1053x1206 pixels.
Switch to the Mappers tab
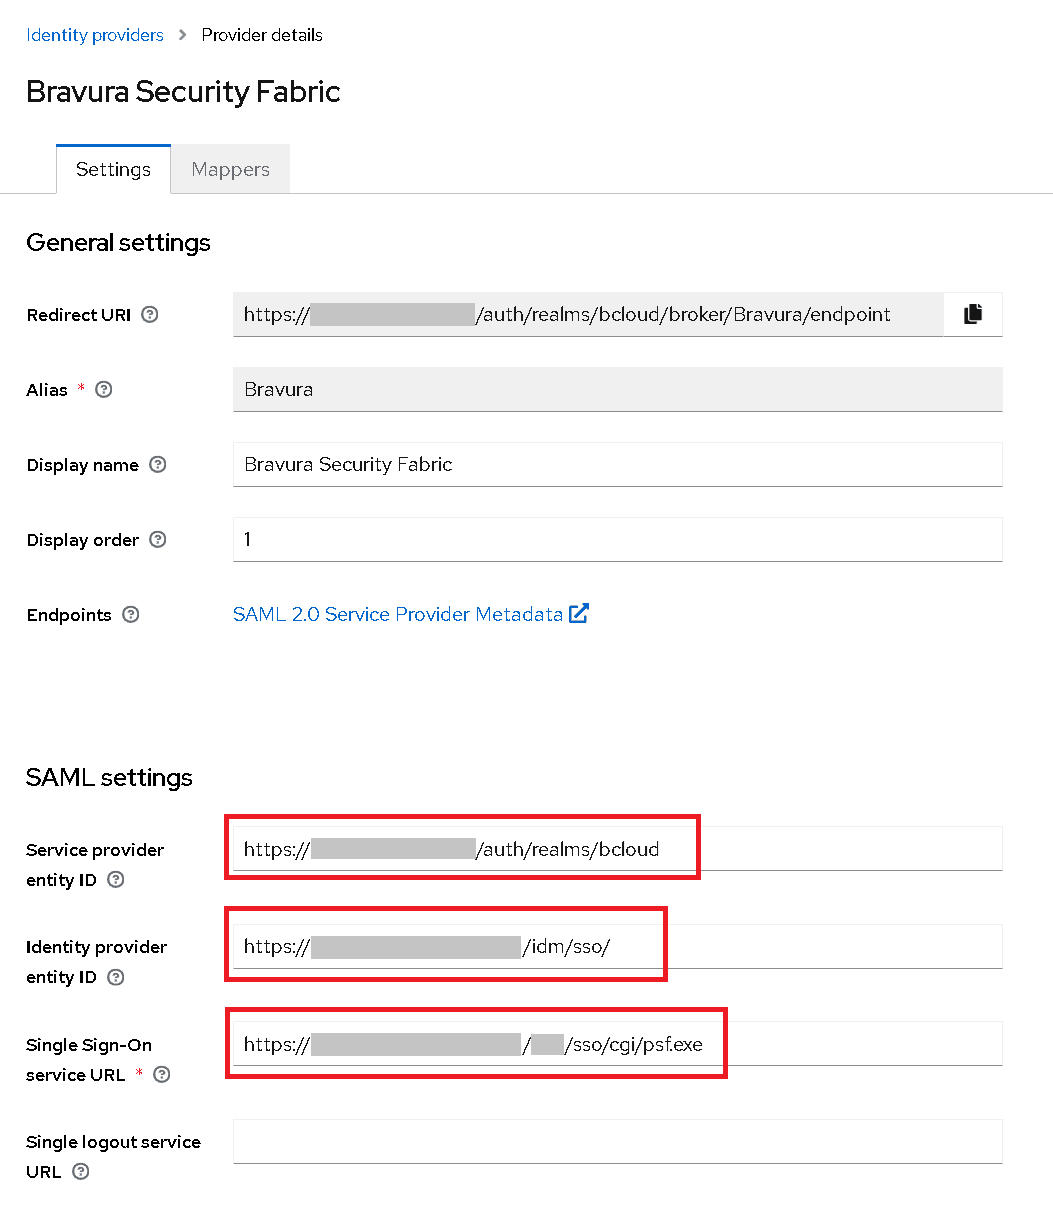[230, 169]
